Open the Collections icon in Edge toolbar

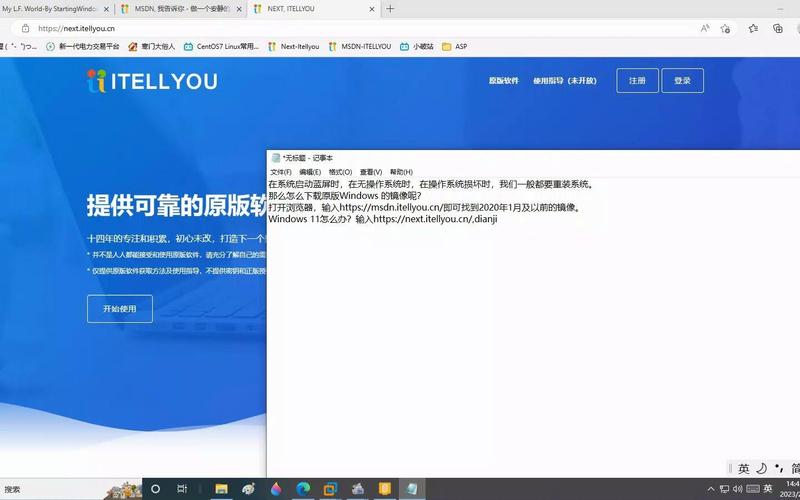(778, 29)
